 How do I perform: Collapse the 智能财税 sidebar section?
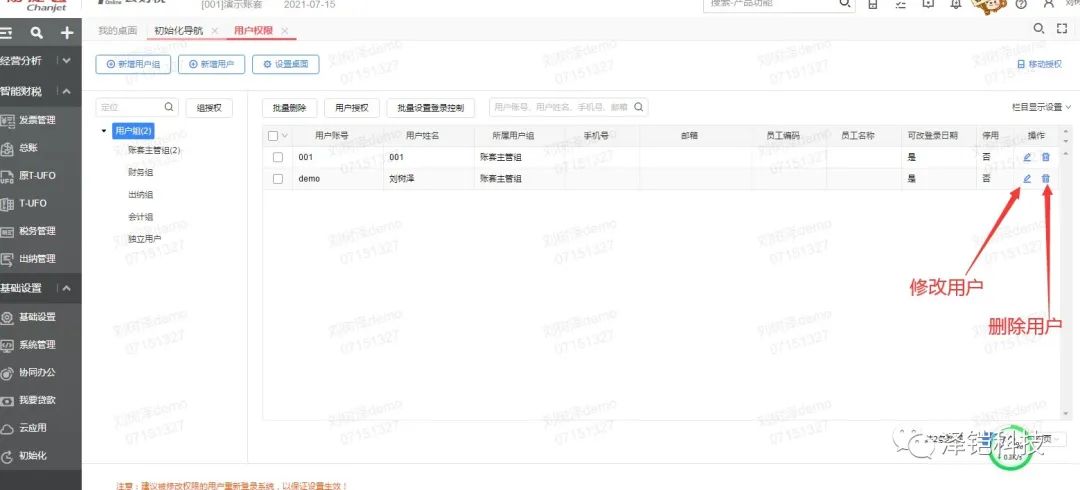pos(66,92)
